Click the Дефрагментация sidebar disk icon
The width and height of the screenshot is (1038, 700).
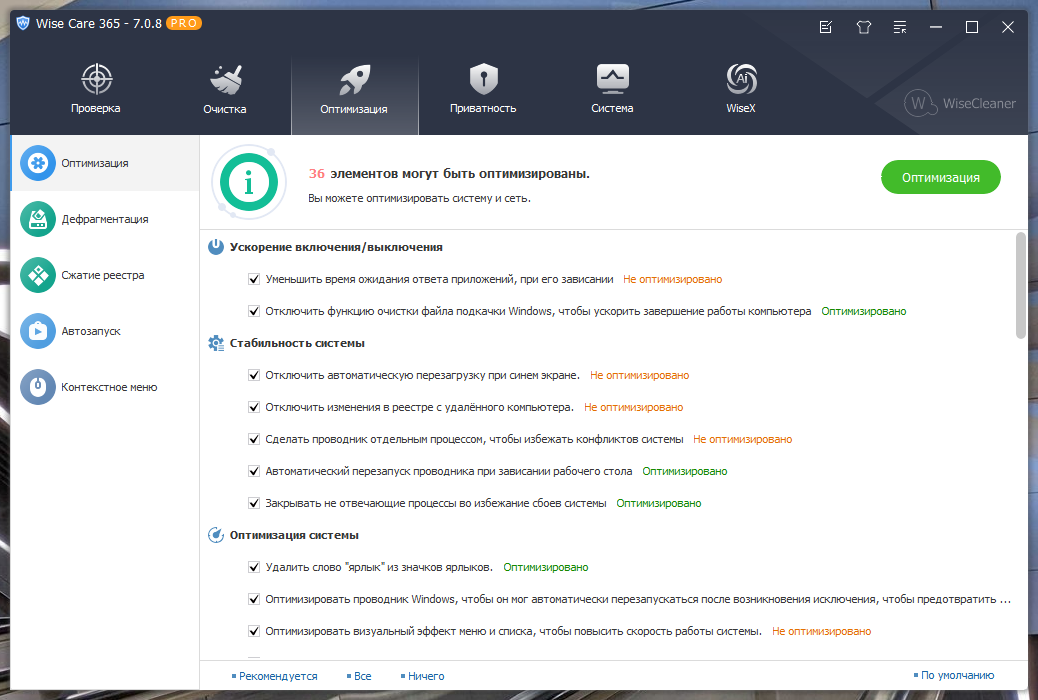click(38, 219)
